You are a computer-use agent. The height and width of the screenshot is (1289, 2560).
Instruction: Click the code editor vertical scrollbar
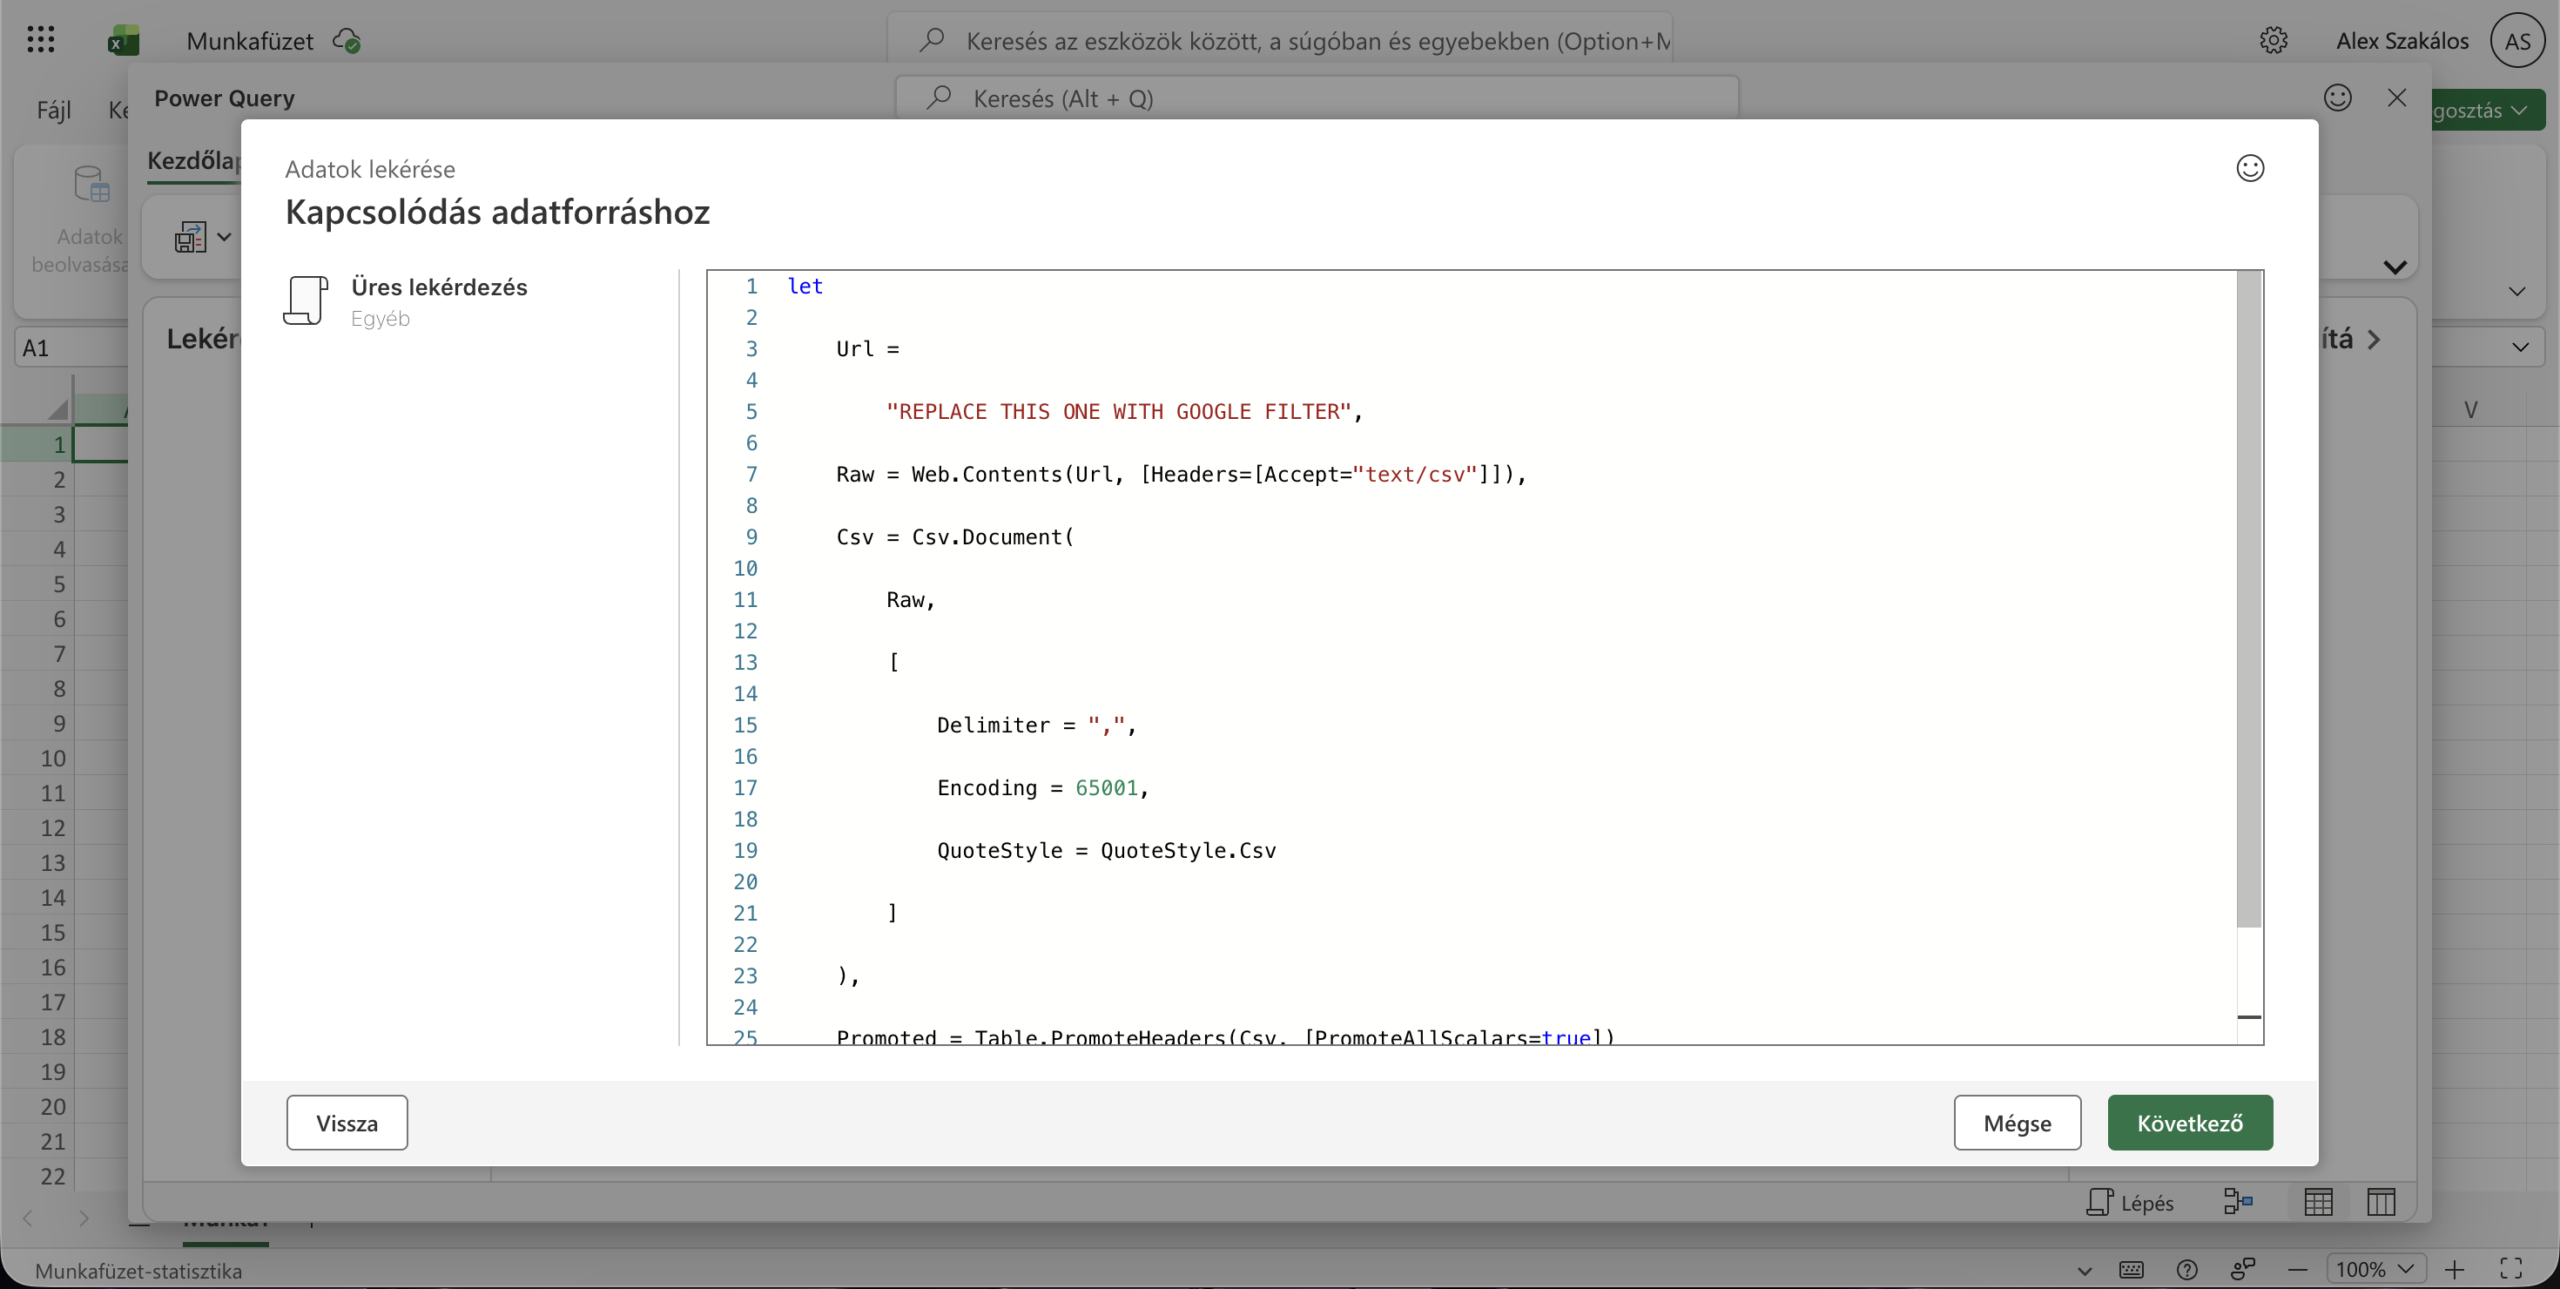(x=2249, y=600)
